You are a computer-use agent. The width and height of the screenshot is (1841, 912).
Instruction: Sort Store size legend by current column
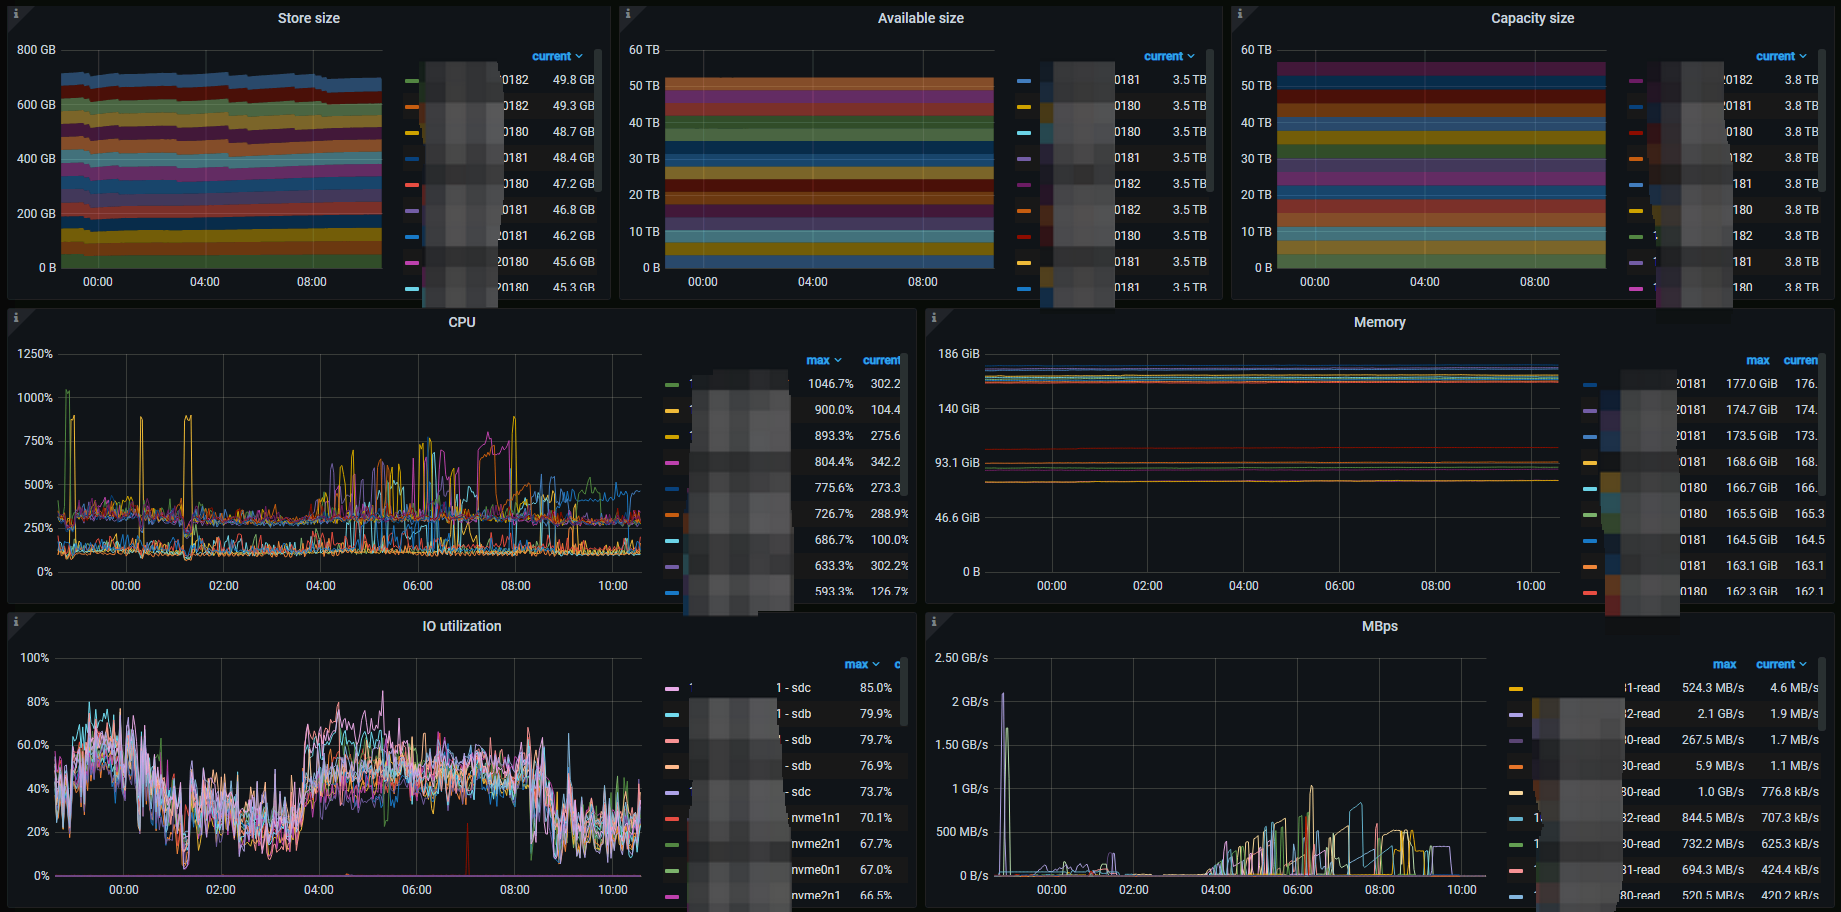(x=556, y=57)
